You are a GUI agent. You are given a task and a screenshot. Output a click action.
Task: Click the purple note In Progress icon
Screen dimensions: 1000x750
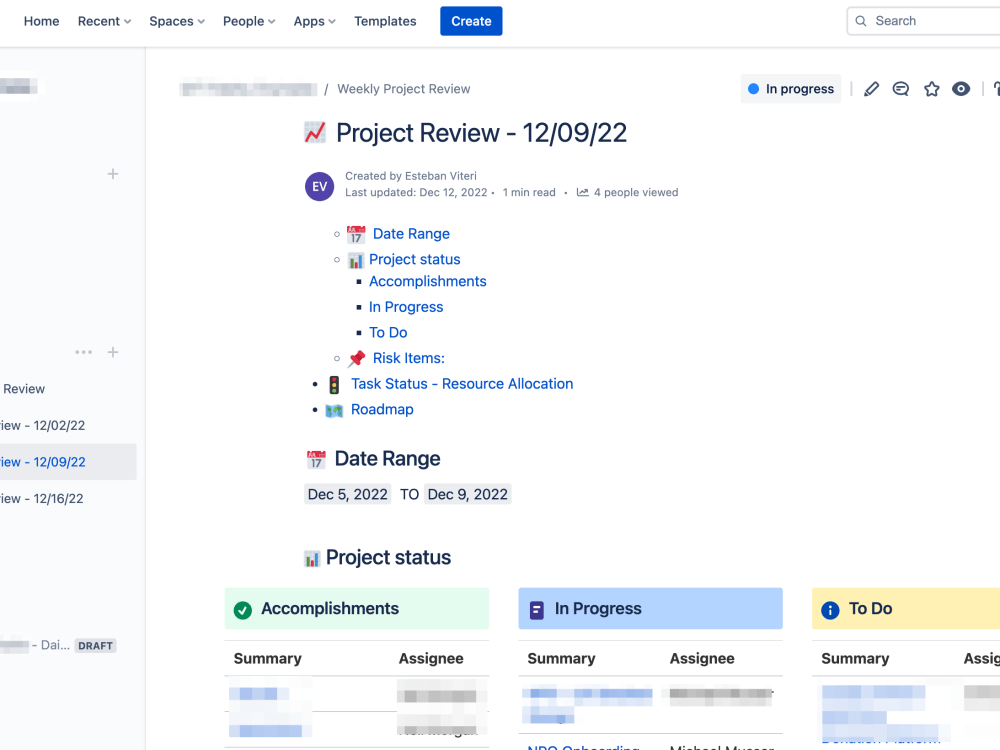point(537,610)
